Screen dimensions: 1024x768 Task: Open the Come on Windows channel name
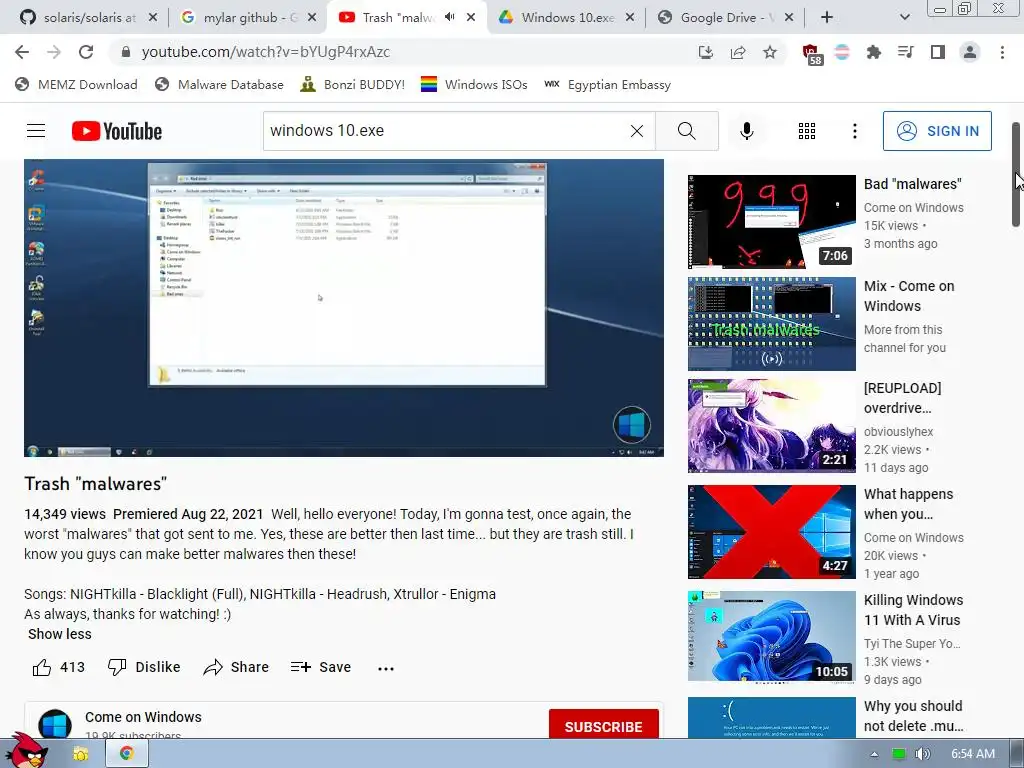click(143, 717)
